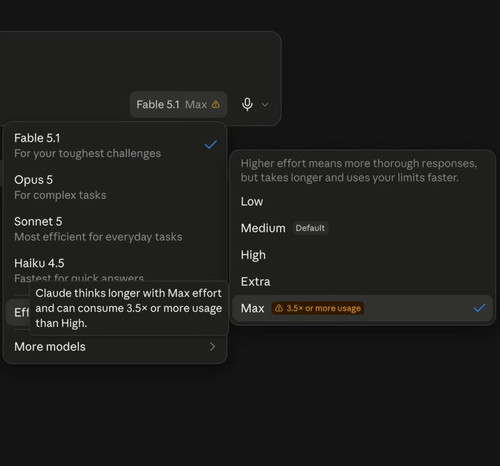Image resolution: width=500 pixels, height=466 pixels.
Task: Set effort level to Low
Action: tap(362, 202)
